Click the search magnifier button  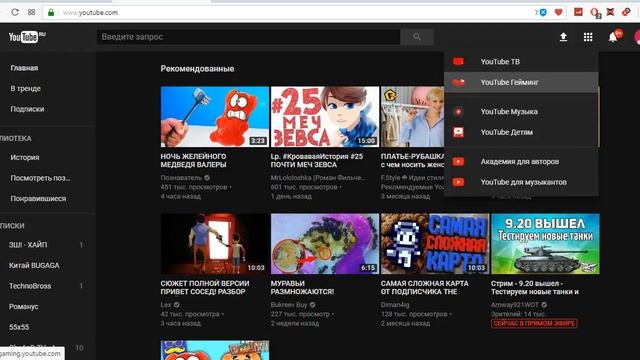[417, 37]
